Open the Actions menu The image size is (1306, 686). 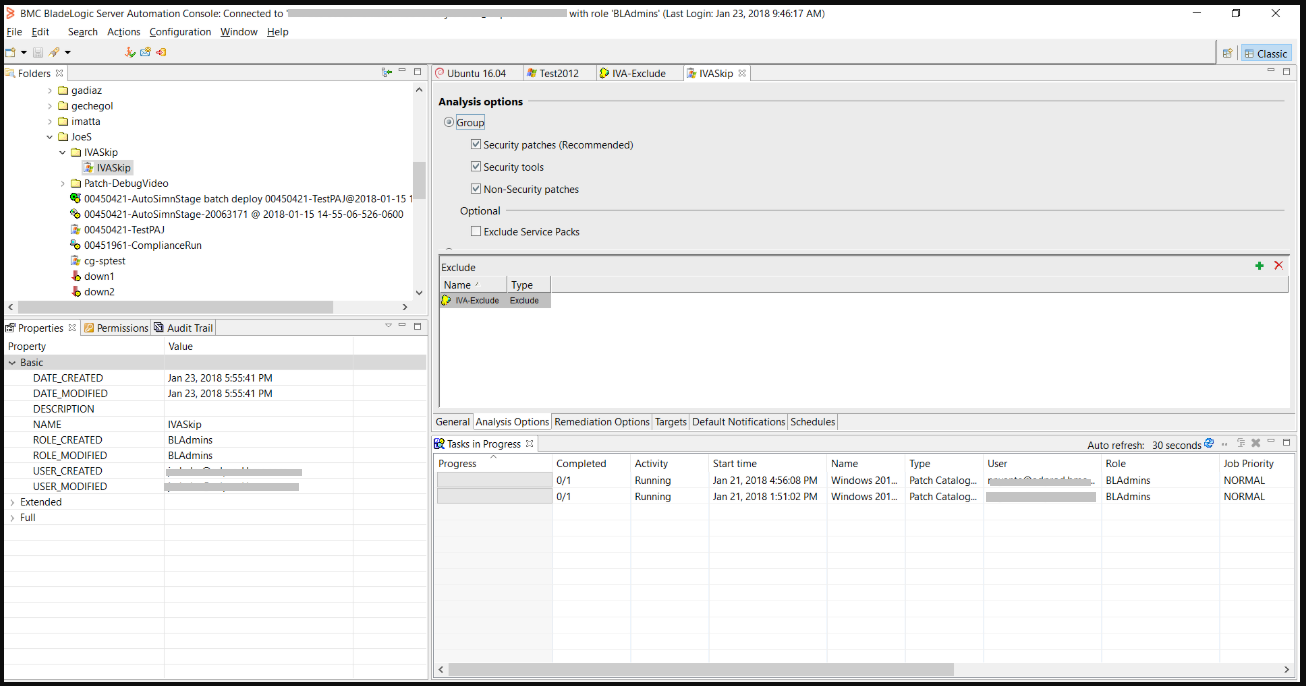coord(124,32)
